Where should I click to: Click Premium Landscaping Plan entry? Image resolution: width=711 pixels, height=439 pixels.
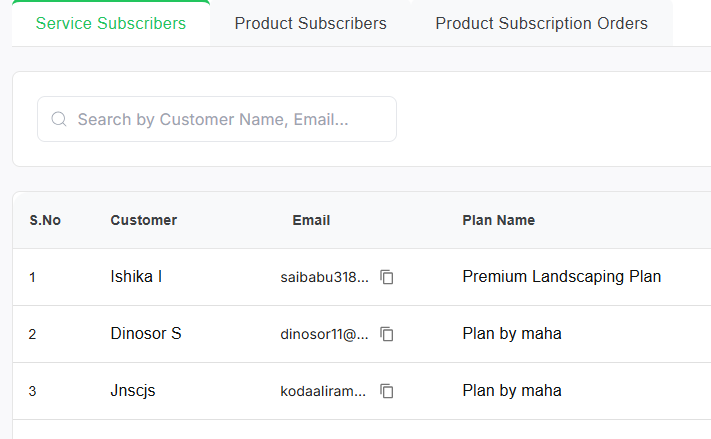tap(561, 276)
